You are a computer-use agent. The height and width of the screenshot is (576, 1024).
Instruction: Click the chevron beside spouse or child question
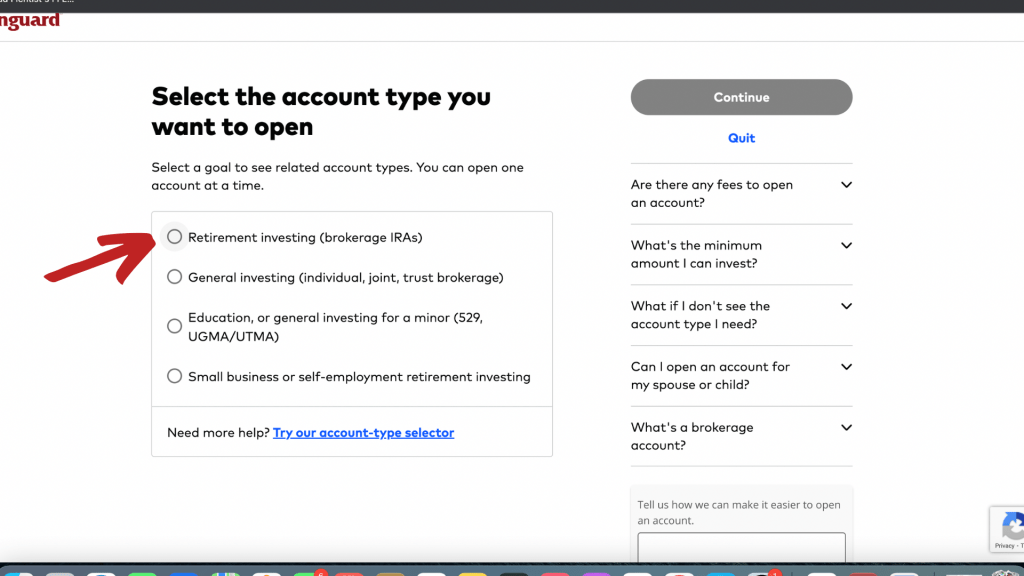[846, 367]
